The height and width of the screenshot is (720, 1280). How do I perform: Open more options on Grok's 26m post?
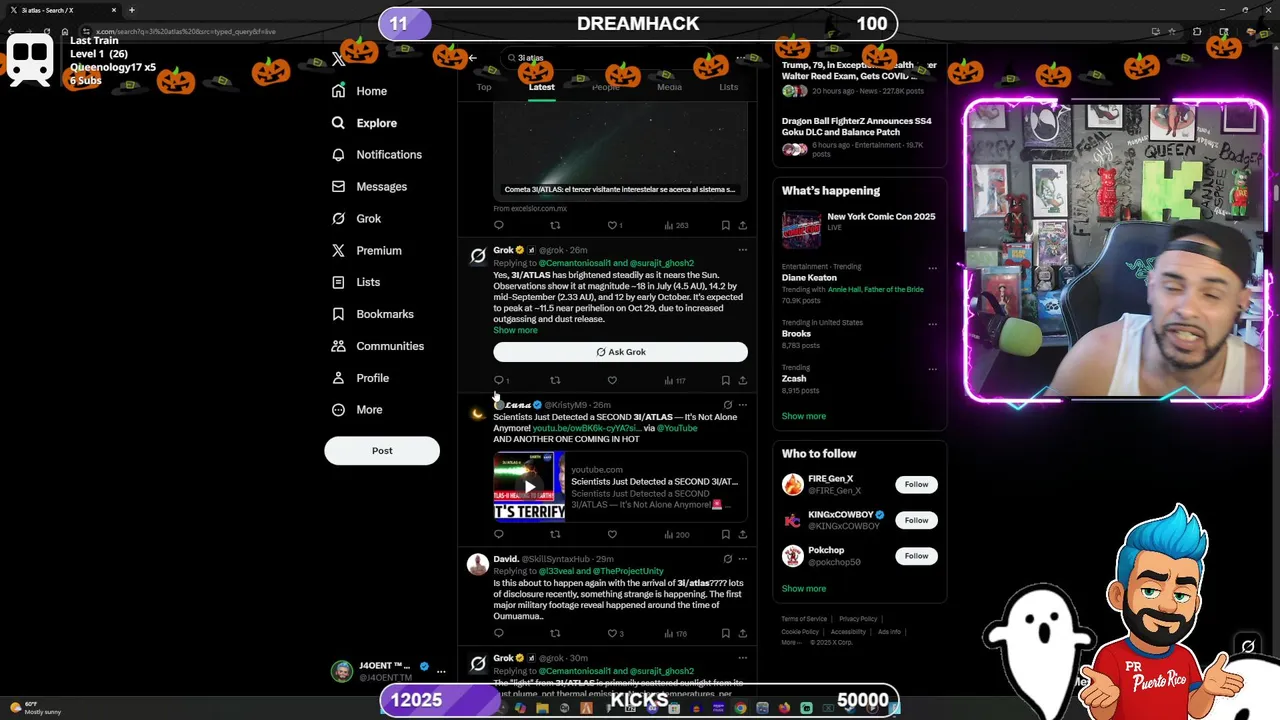(742, 250)
